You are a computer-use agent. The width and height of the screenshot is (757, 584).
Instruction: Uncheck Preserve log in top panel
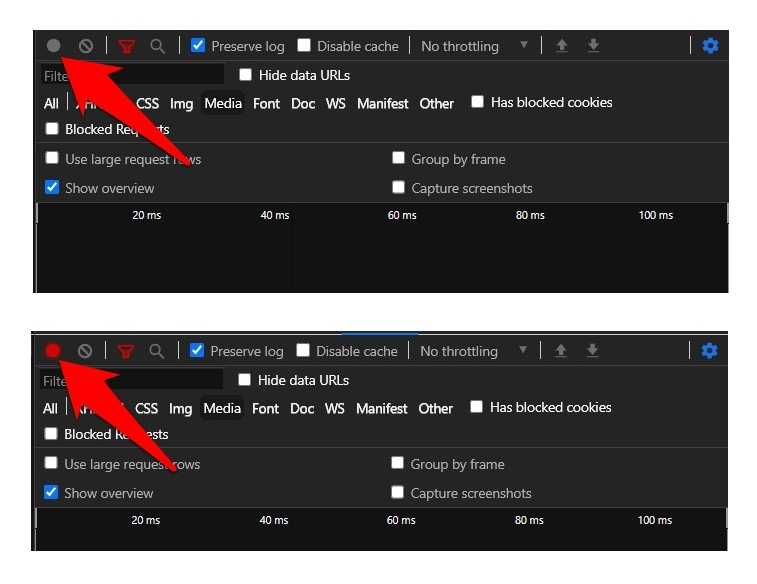pyautogui.click(x=198, y=45)
